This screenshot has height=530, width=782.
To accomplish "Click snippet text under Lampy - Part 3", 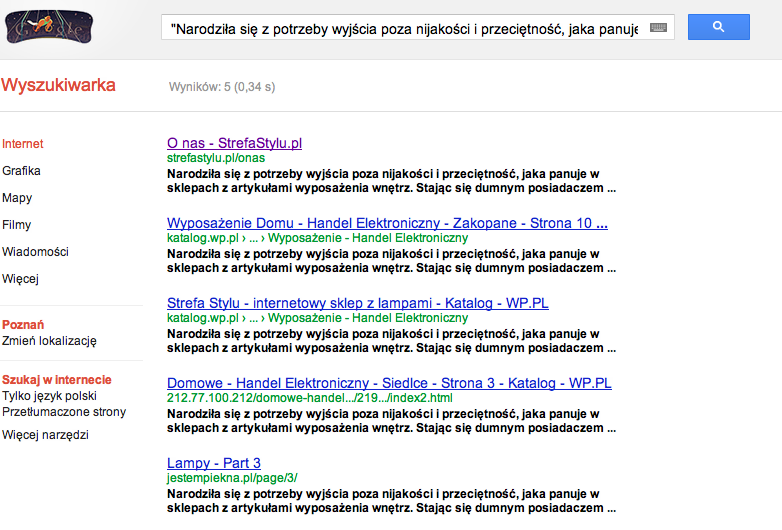I will point(391,501).
